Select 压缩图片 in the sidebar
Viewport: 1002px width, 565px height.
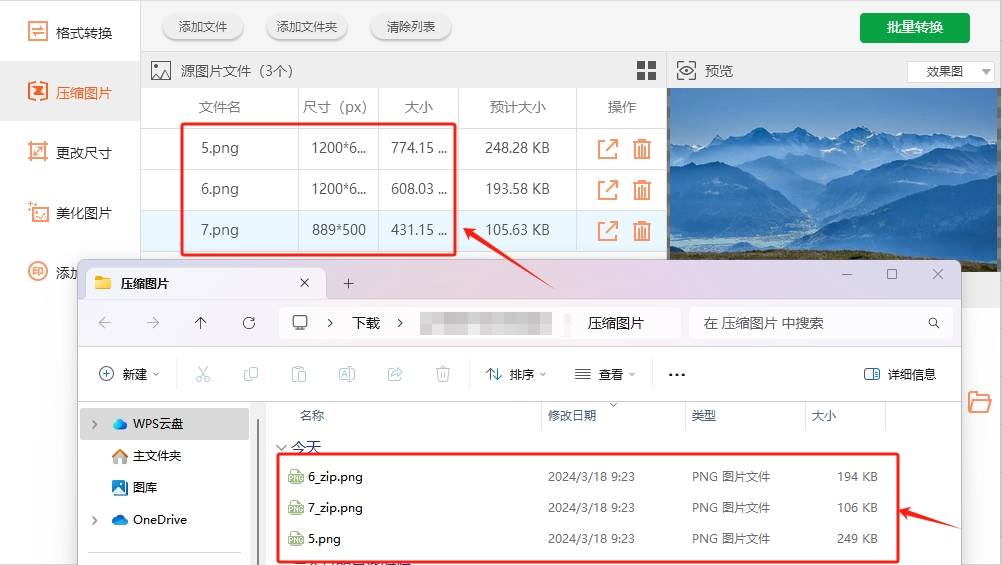coord(70,92)
